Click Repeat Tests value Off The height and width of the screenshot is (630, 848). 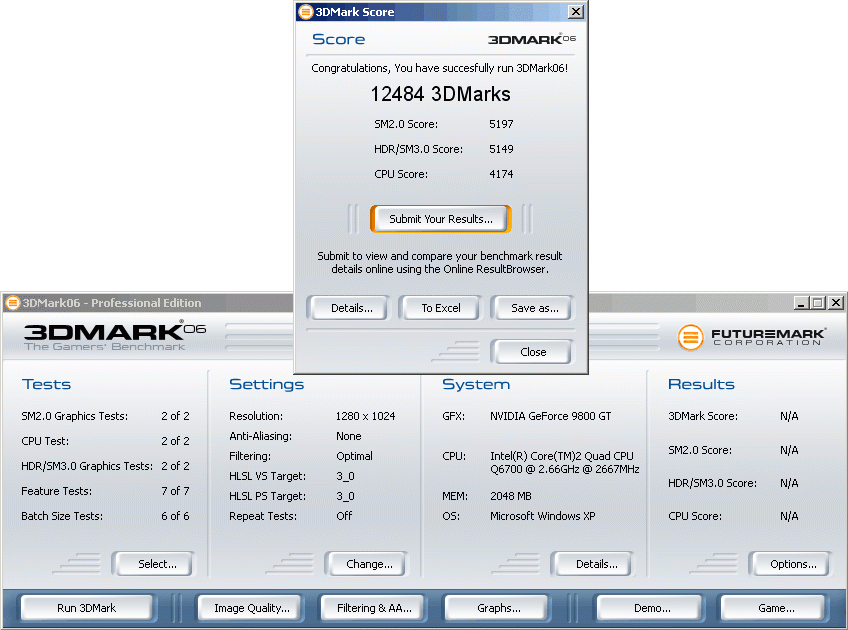pos(344,516)
